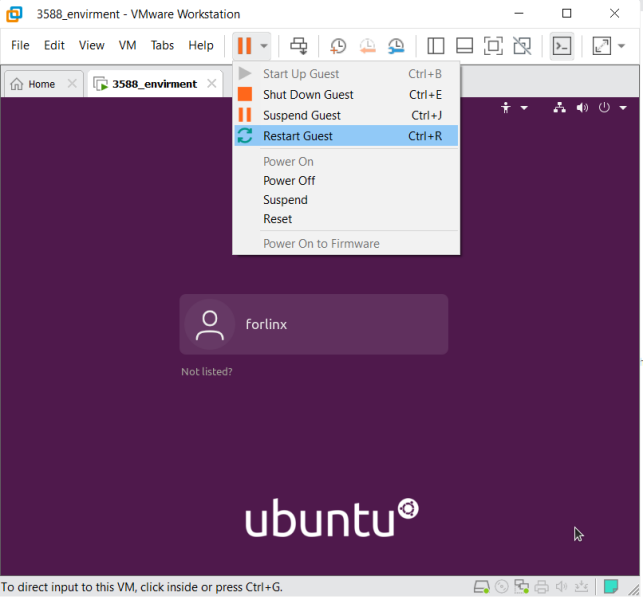Toggle the library sidebar panel icon
This screenshot has height=601, width=643.
tap(436, 46)
